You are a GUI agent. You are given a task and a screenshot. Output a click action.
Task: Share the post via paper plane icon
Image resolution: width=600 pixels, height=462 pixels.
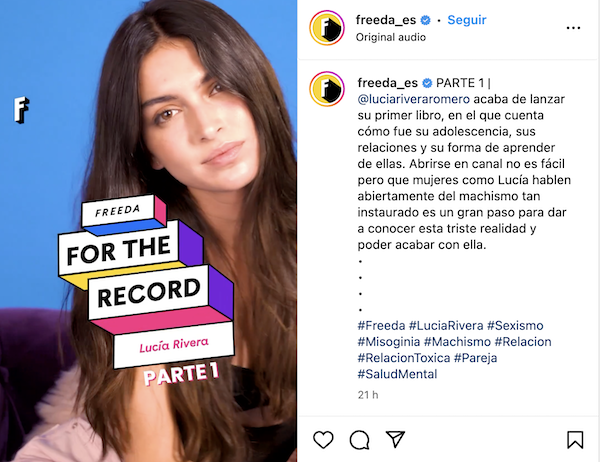[395, 439]
